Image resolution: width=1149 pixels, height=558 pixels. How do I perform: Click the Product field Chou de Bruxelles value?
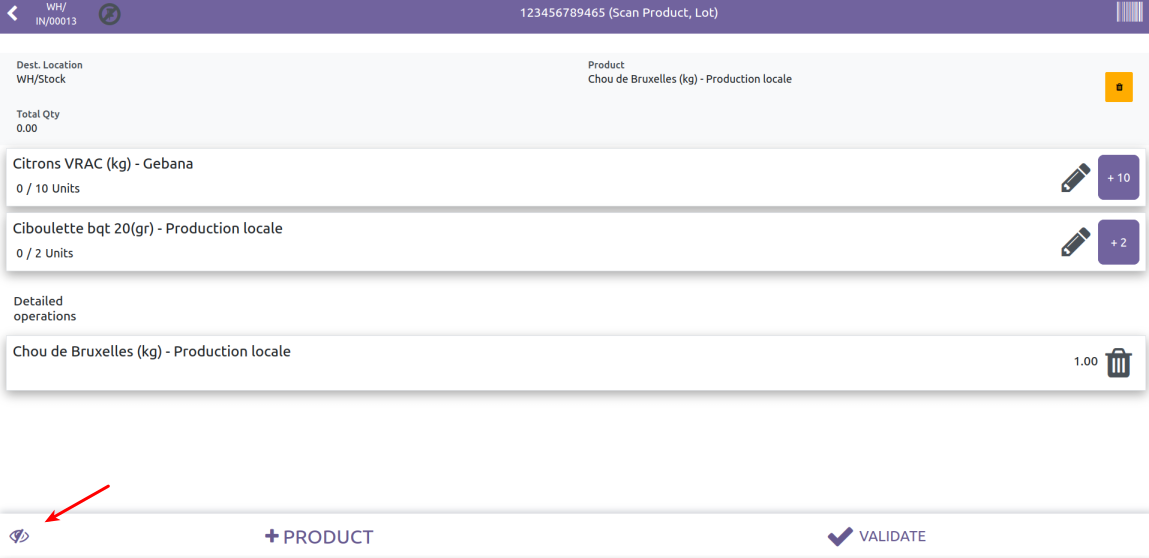(x=689, y=79)
